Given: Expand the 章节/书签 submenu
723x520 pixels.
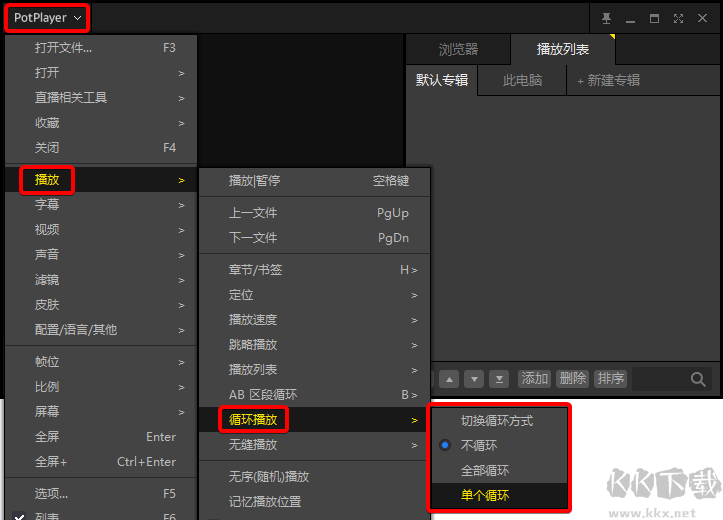Looking at the screenshot, I should 315,270.
